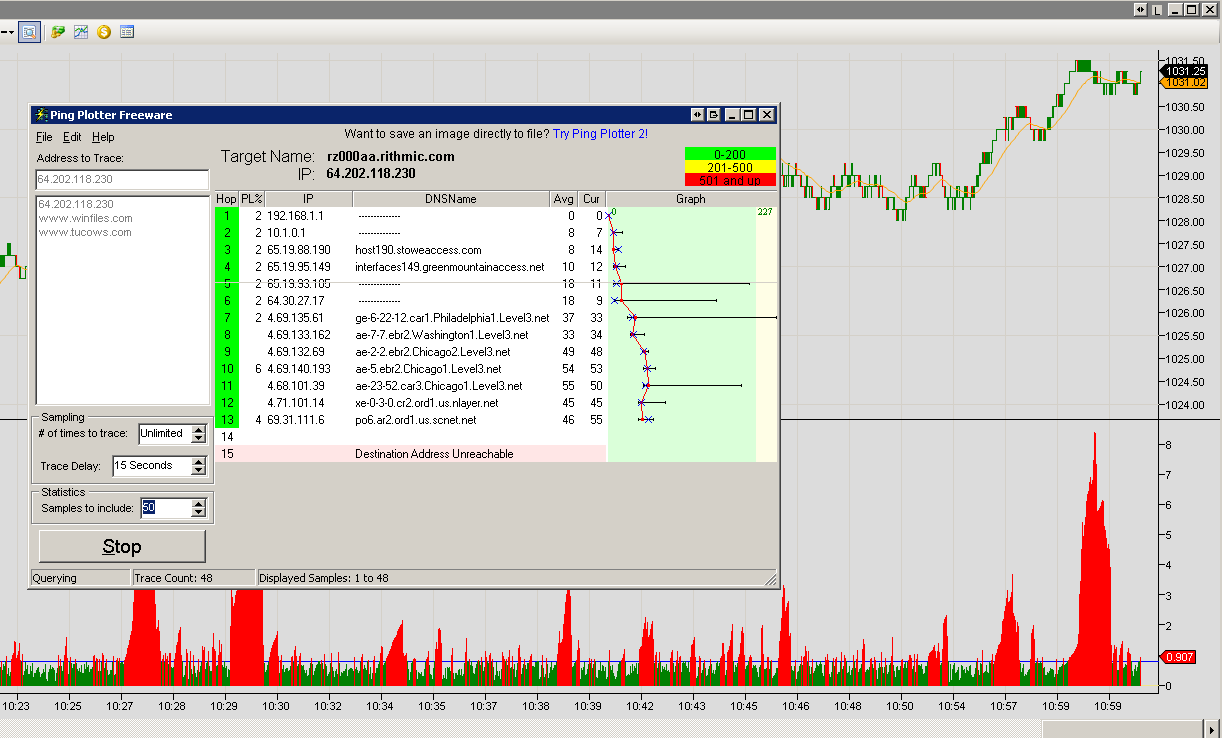
Task: Open the chart indicators line-graph icon
Action: click(x=81, y=32)
